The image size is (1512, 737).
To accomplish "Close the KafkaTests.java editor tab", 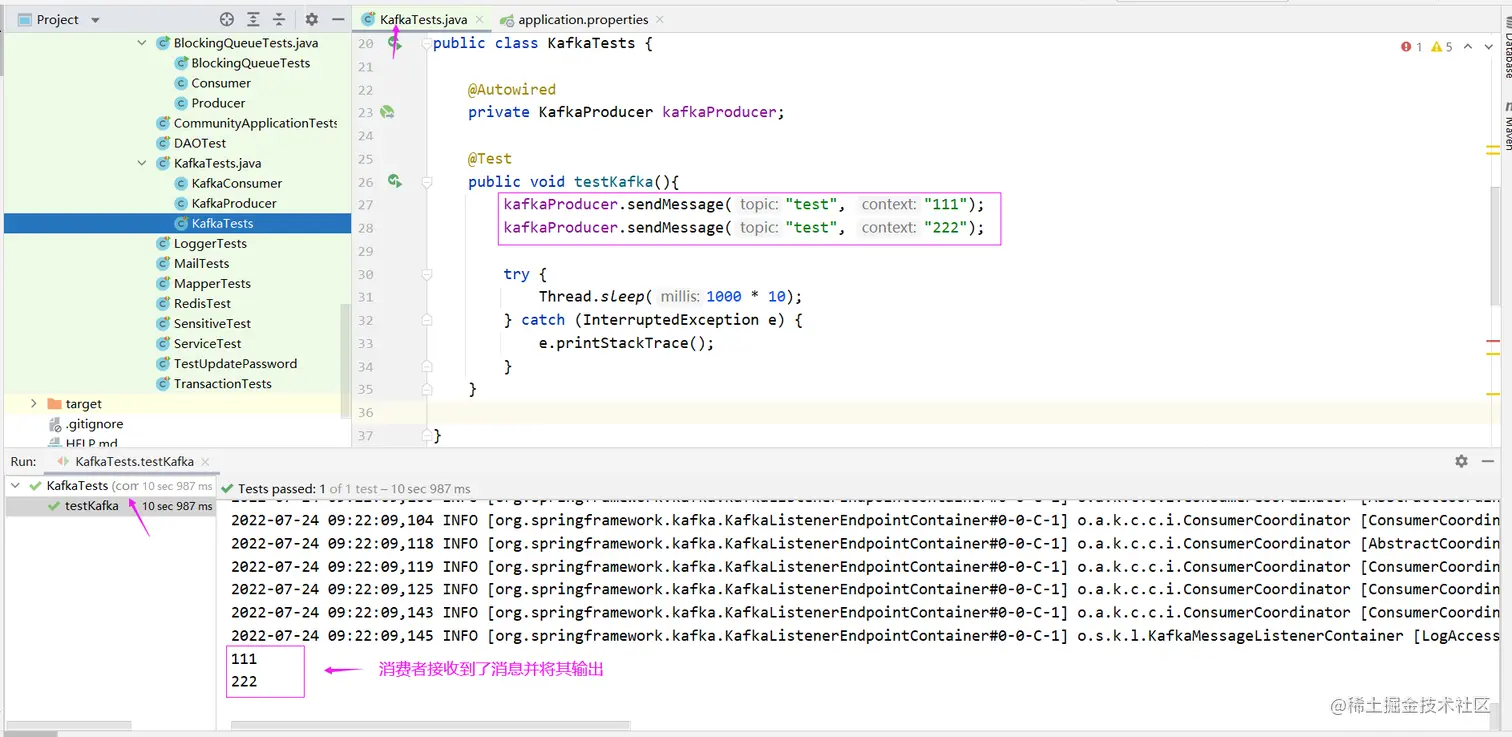I will coord(479,20).
